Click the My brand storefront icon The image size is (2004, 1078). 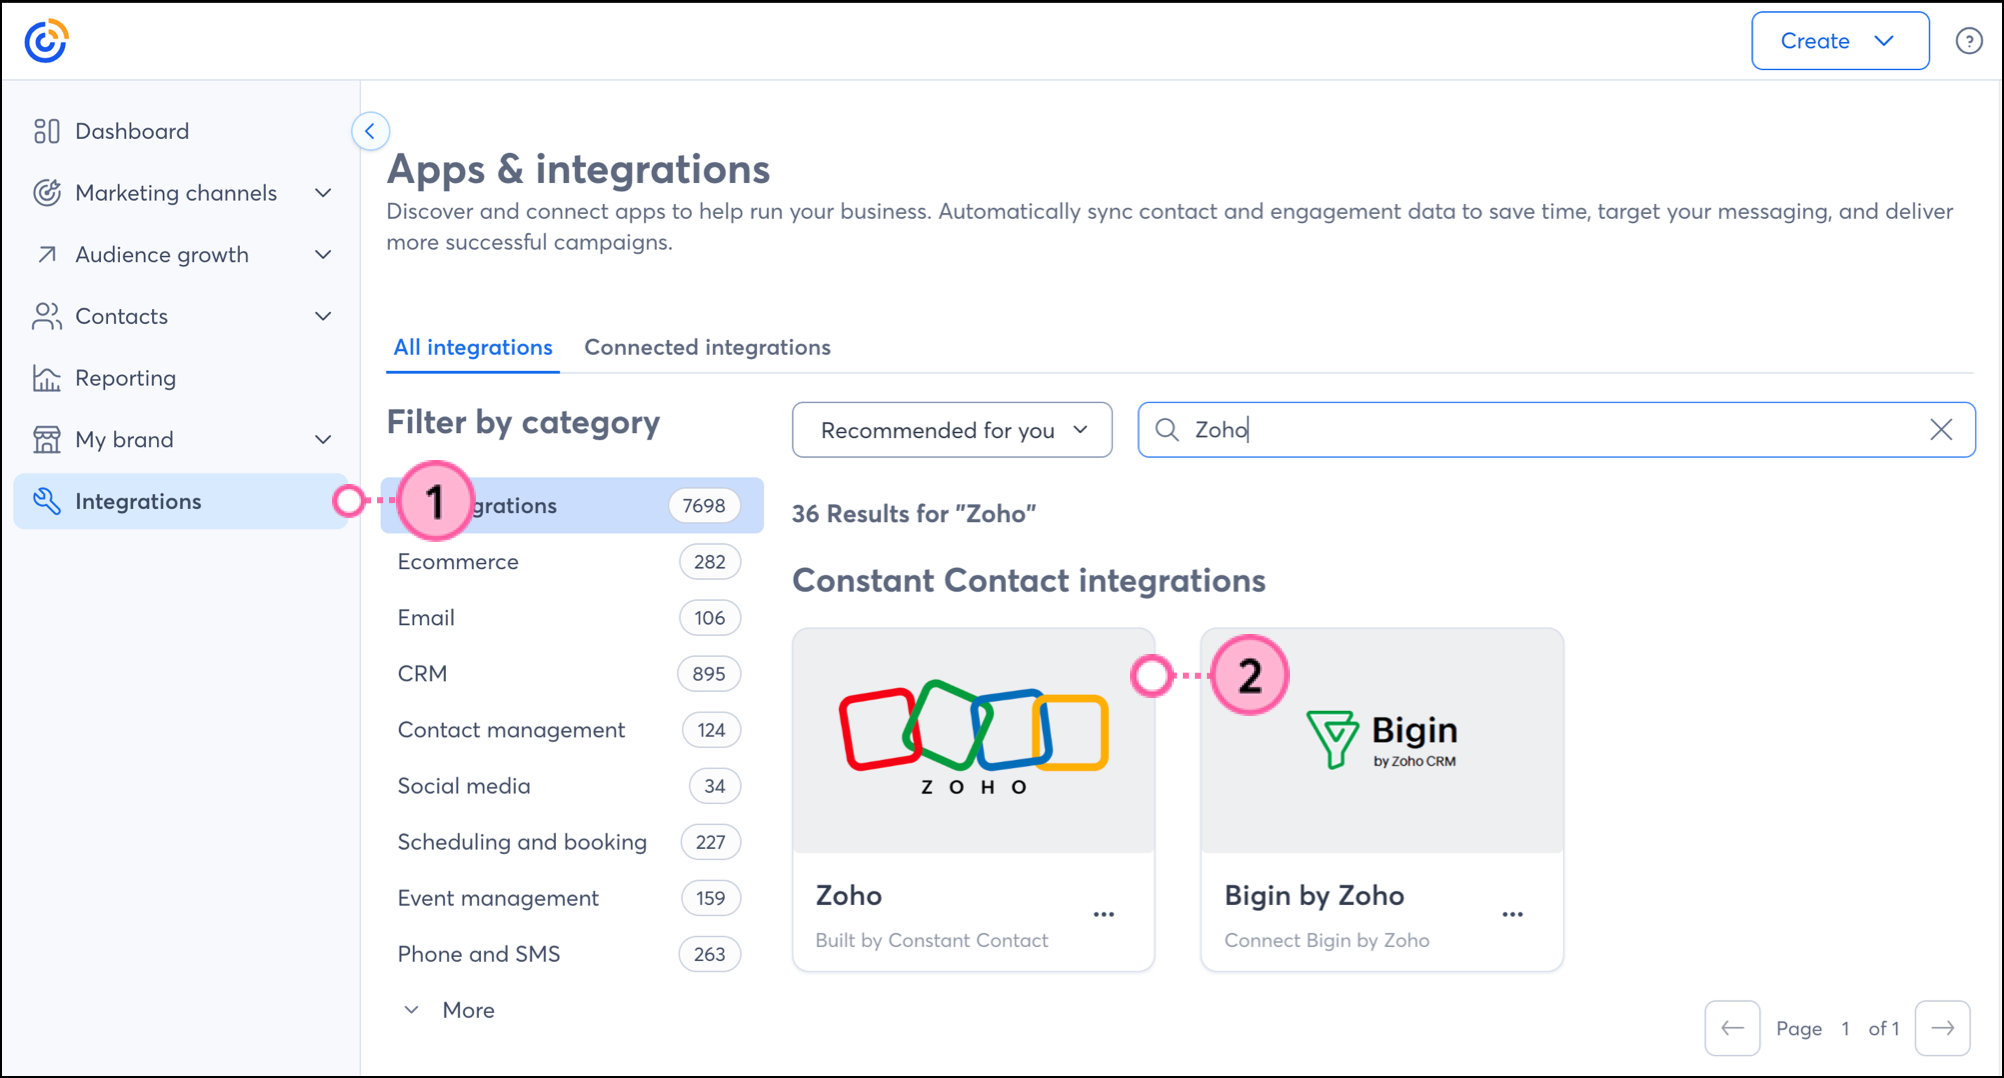pyautogui.click(x=46, y=440)
